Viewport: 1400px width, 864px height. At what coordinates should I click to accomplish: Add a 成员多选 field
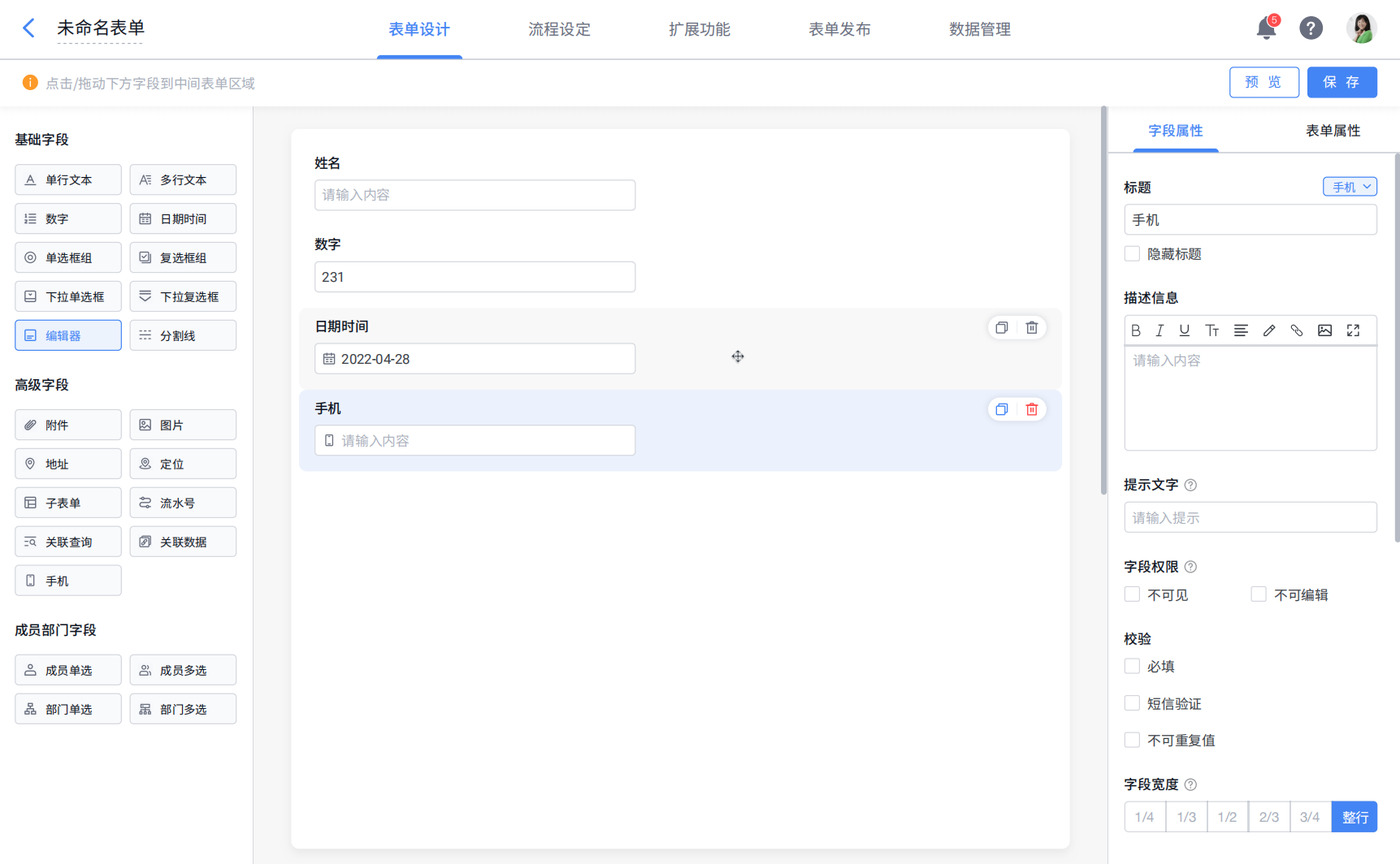click(183, 670)
